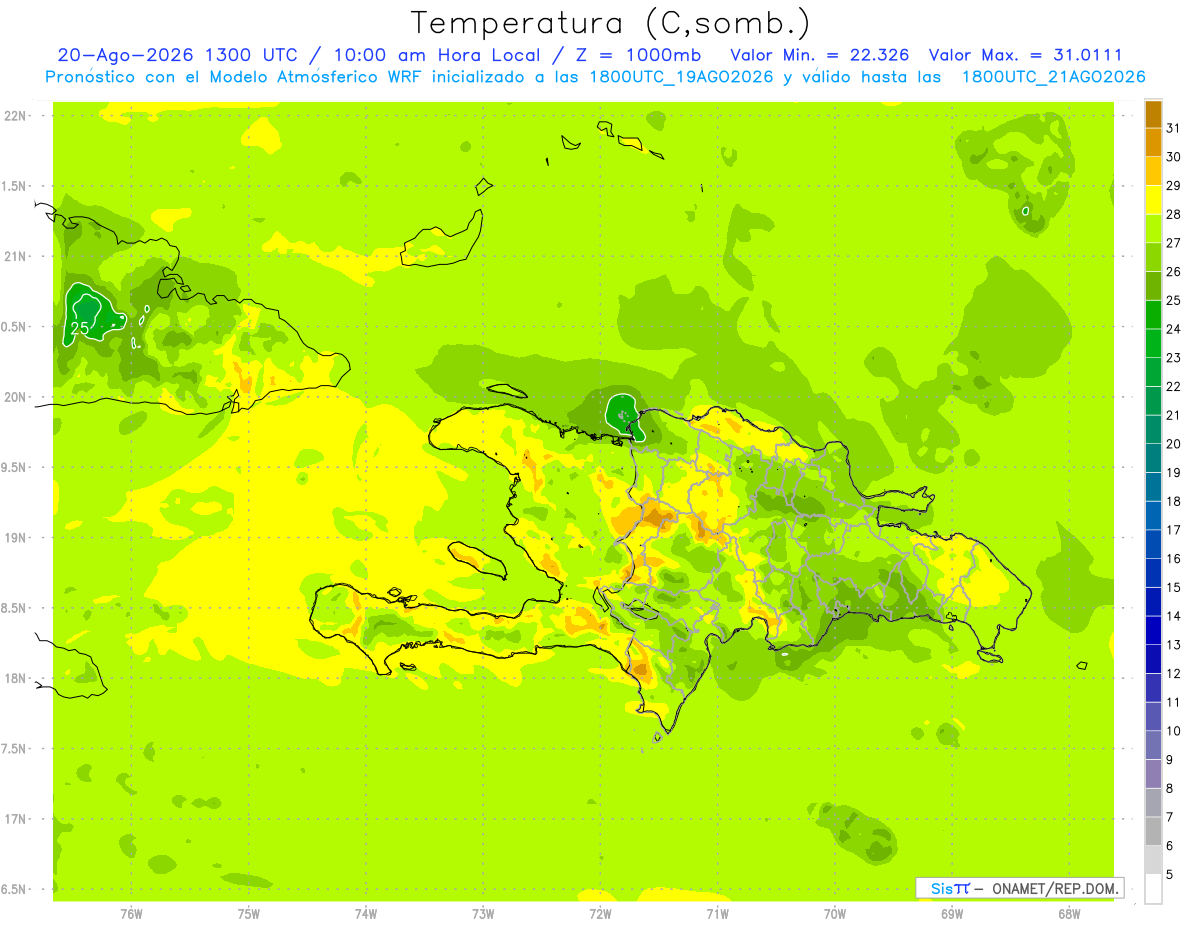The width and height of the screenshot is (1200, 927).
Task: Click the "12" color bar label
Action: [1174, 674]
